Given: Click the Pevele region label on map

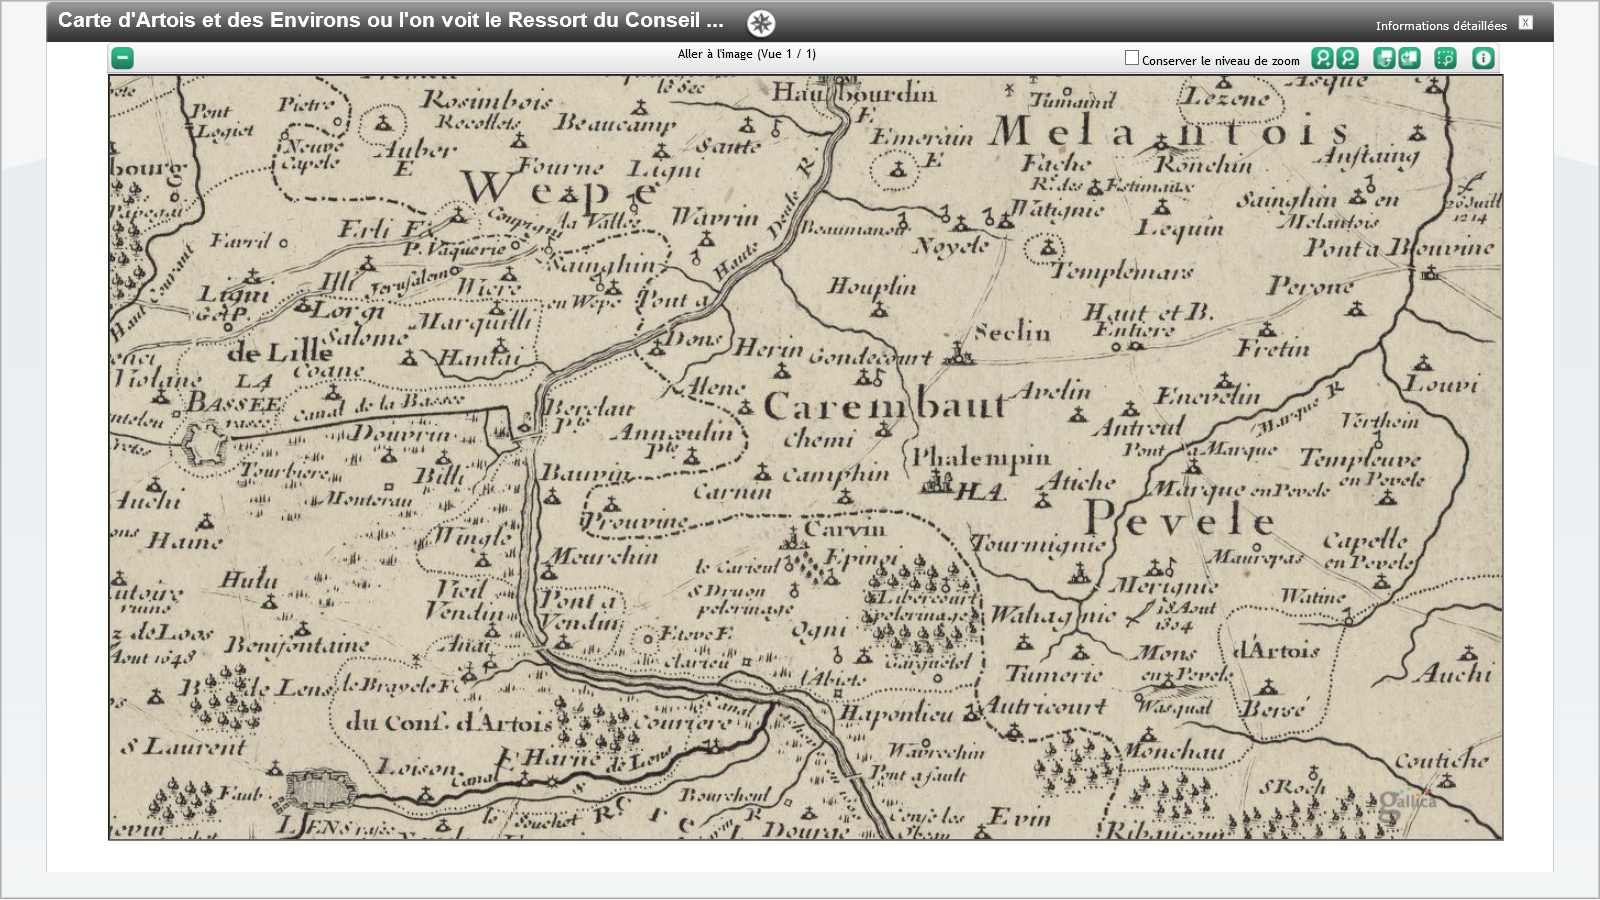Looking at the screenshot, I should click(x=1180, y=520).
